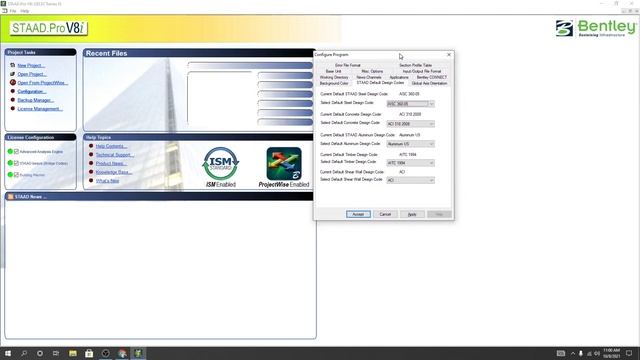The height and width of the screenshot is (360, 640).
Task: Open Chrome from the taskbar
Action: [122, 353]
